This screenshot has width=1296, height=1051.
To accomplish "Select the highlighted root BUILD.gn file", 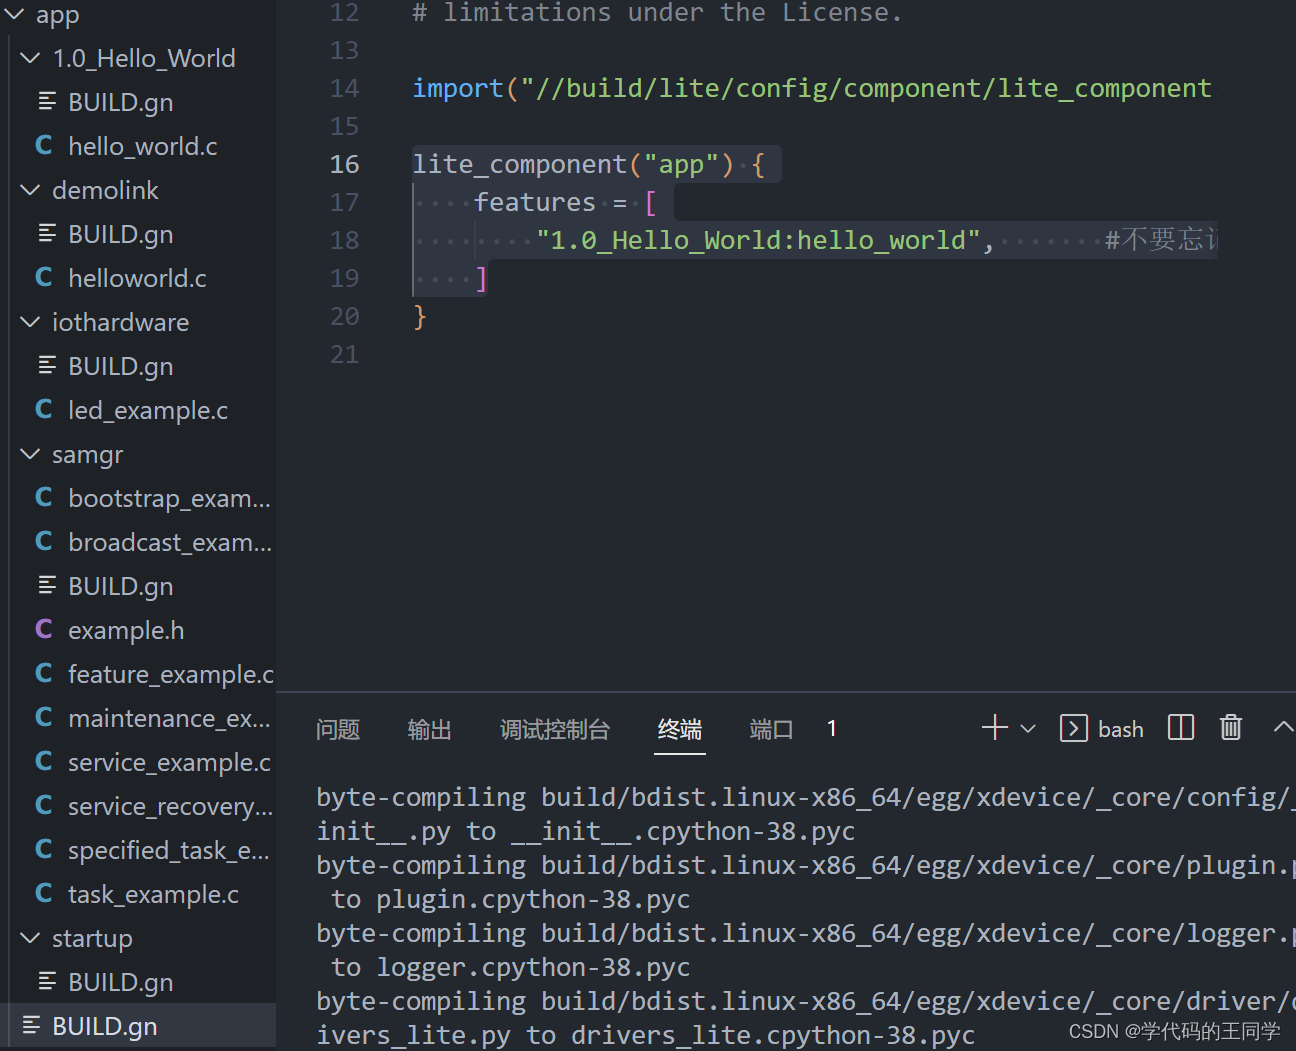I will pyautogui.click(x=138, y=1026).
